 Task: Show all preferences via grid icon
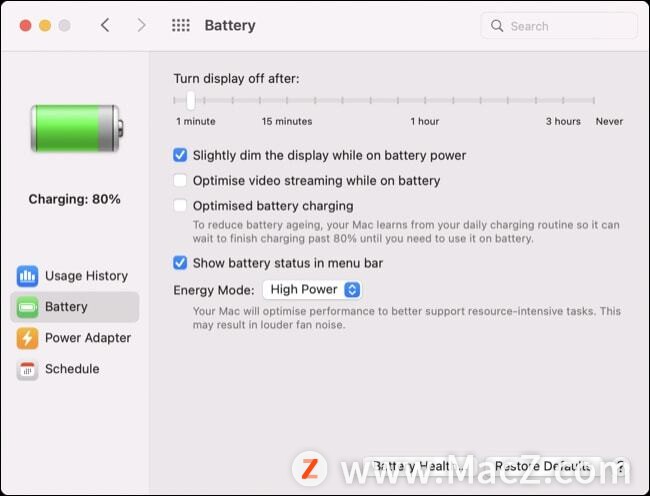point(181,25)
